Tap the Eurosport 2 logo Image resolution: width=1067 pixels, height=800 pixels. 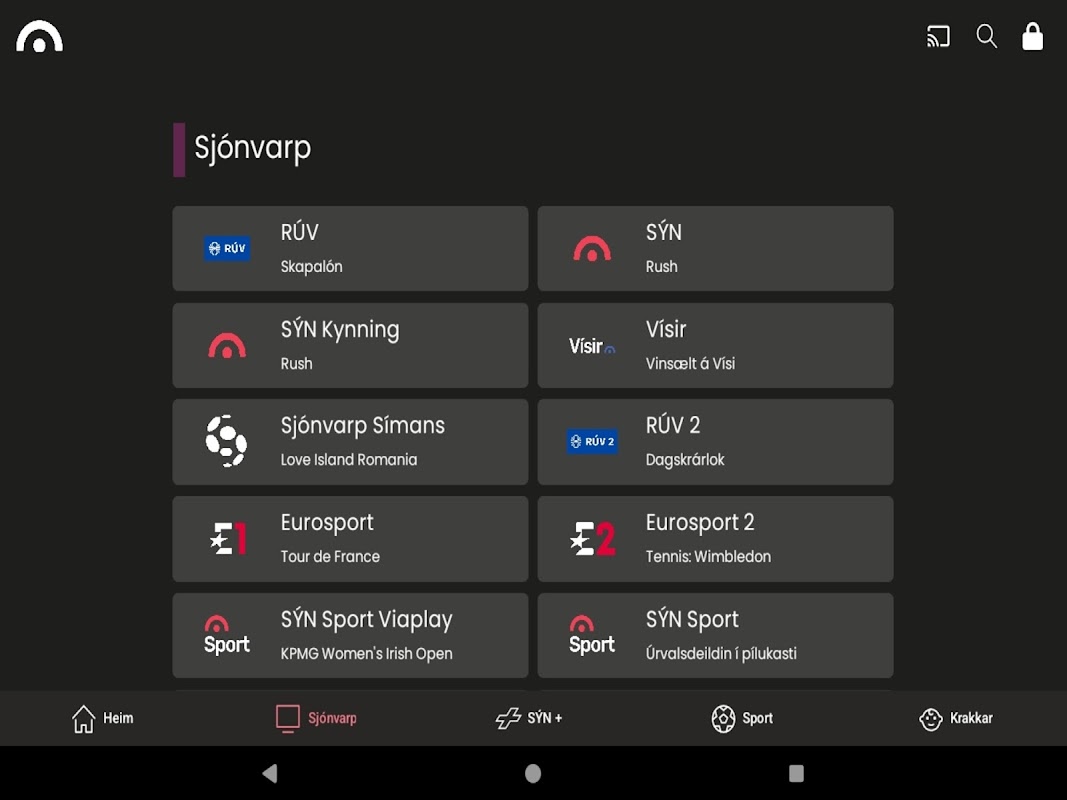[593, 539]
